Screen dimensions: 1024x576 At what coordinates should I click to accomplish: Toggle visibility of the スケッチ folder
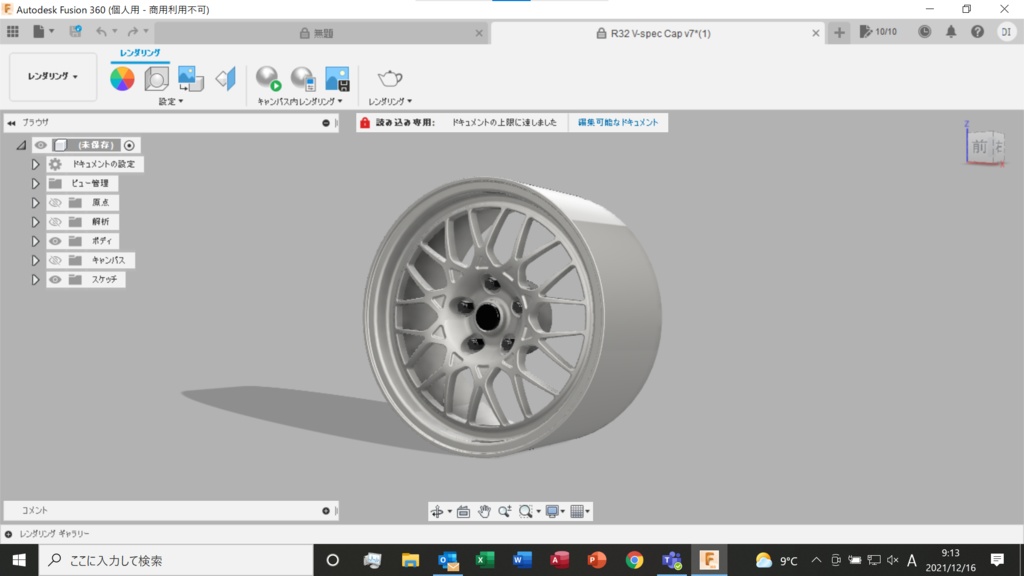coord(56,280)
